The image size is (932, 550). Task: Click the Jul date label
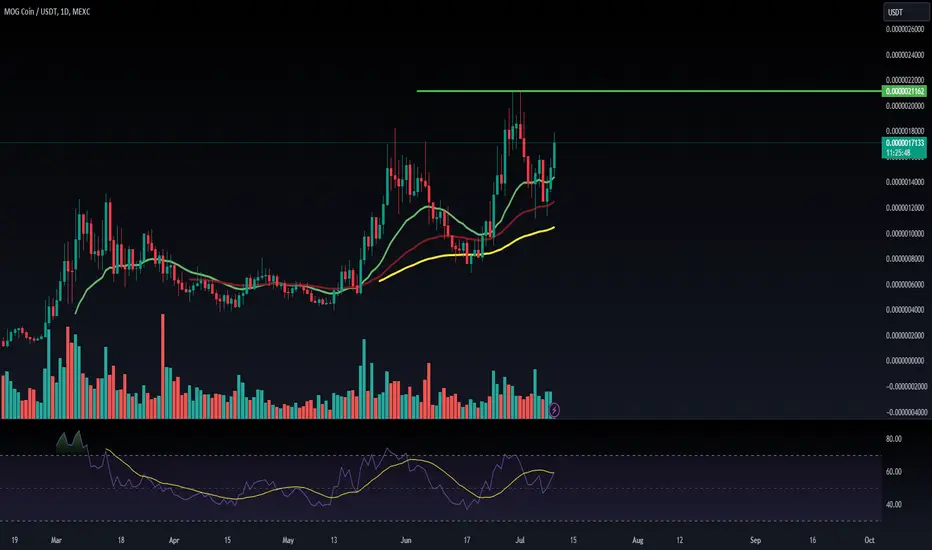[x=520, y=540]
